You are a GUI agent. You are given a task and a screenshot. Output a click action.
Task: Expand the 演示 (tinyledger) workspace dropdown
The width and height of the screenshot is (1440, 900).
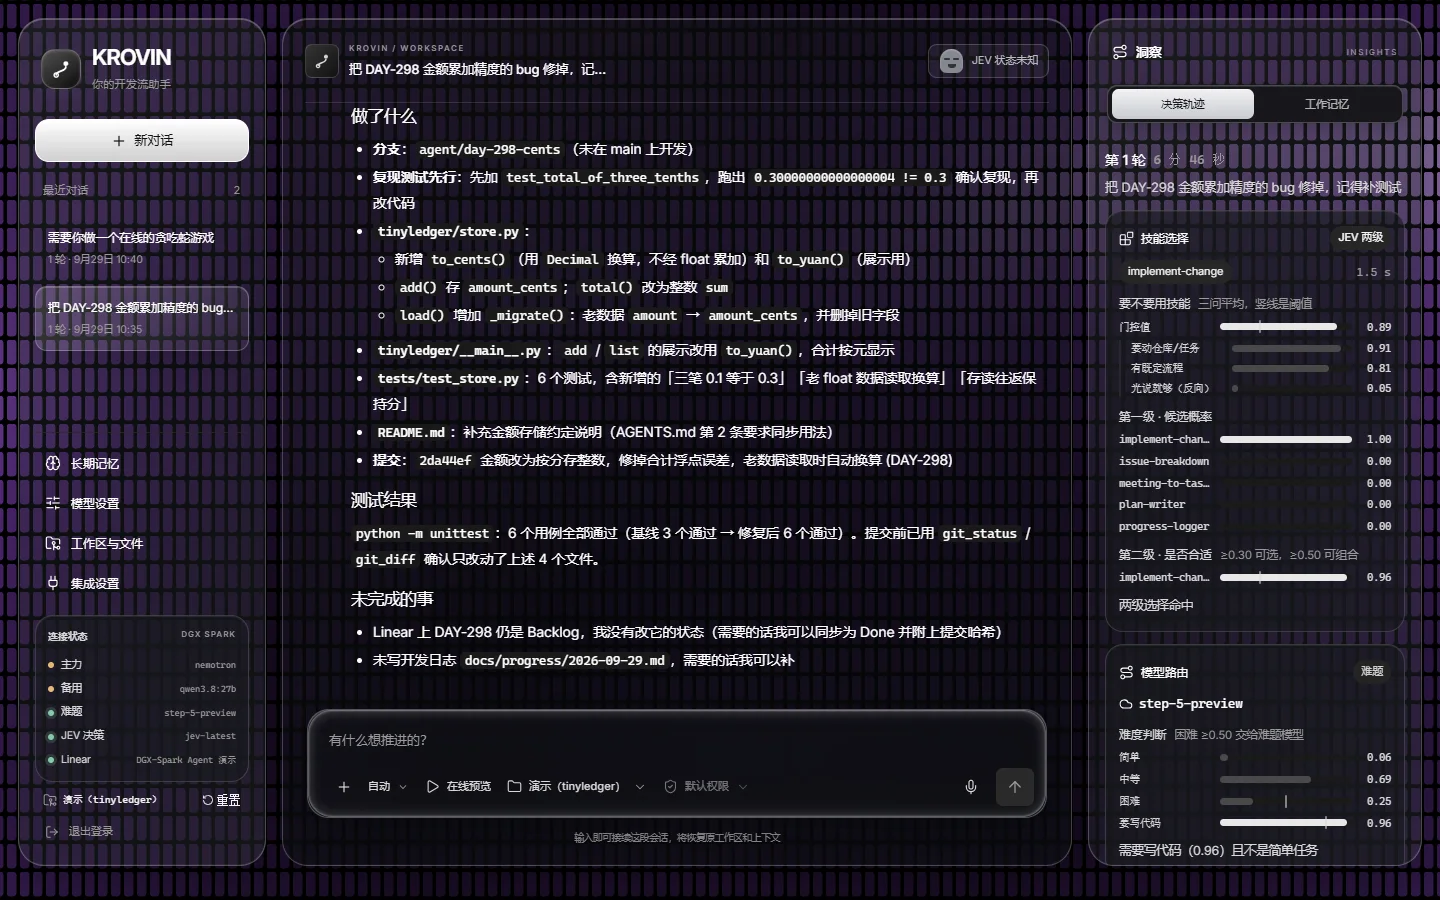tap(576, 787)
